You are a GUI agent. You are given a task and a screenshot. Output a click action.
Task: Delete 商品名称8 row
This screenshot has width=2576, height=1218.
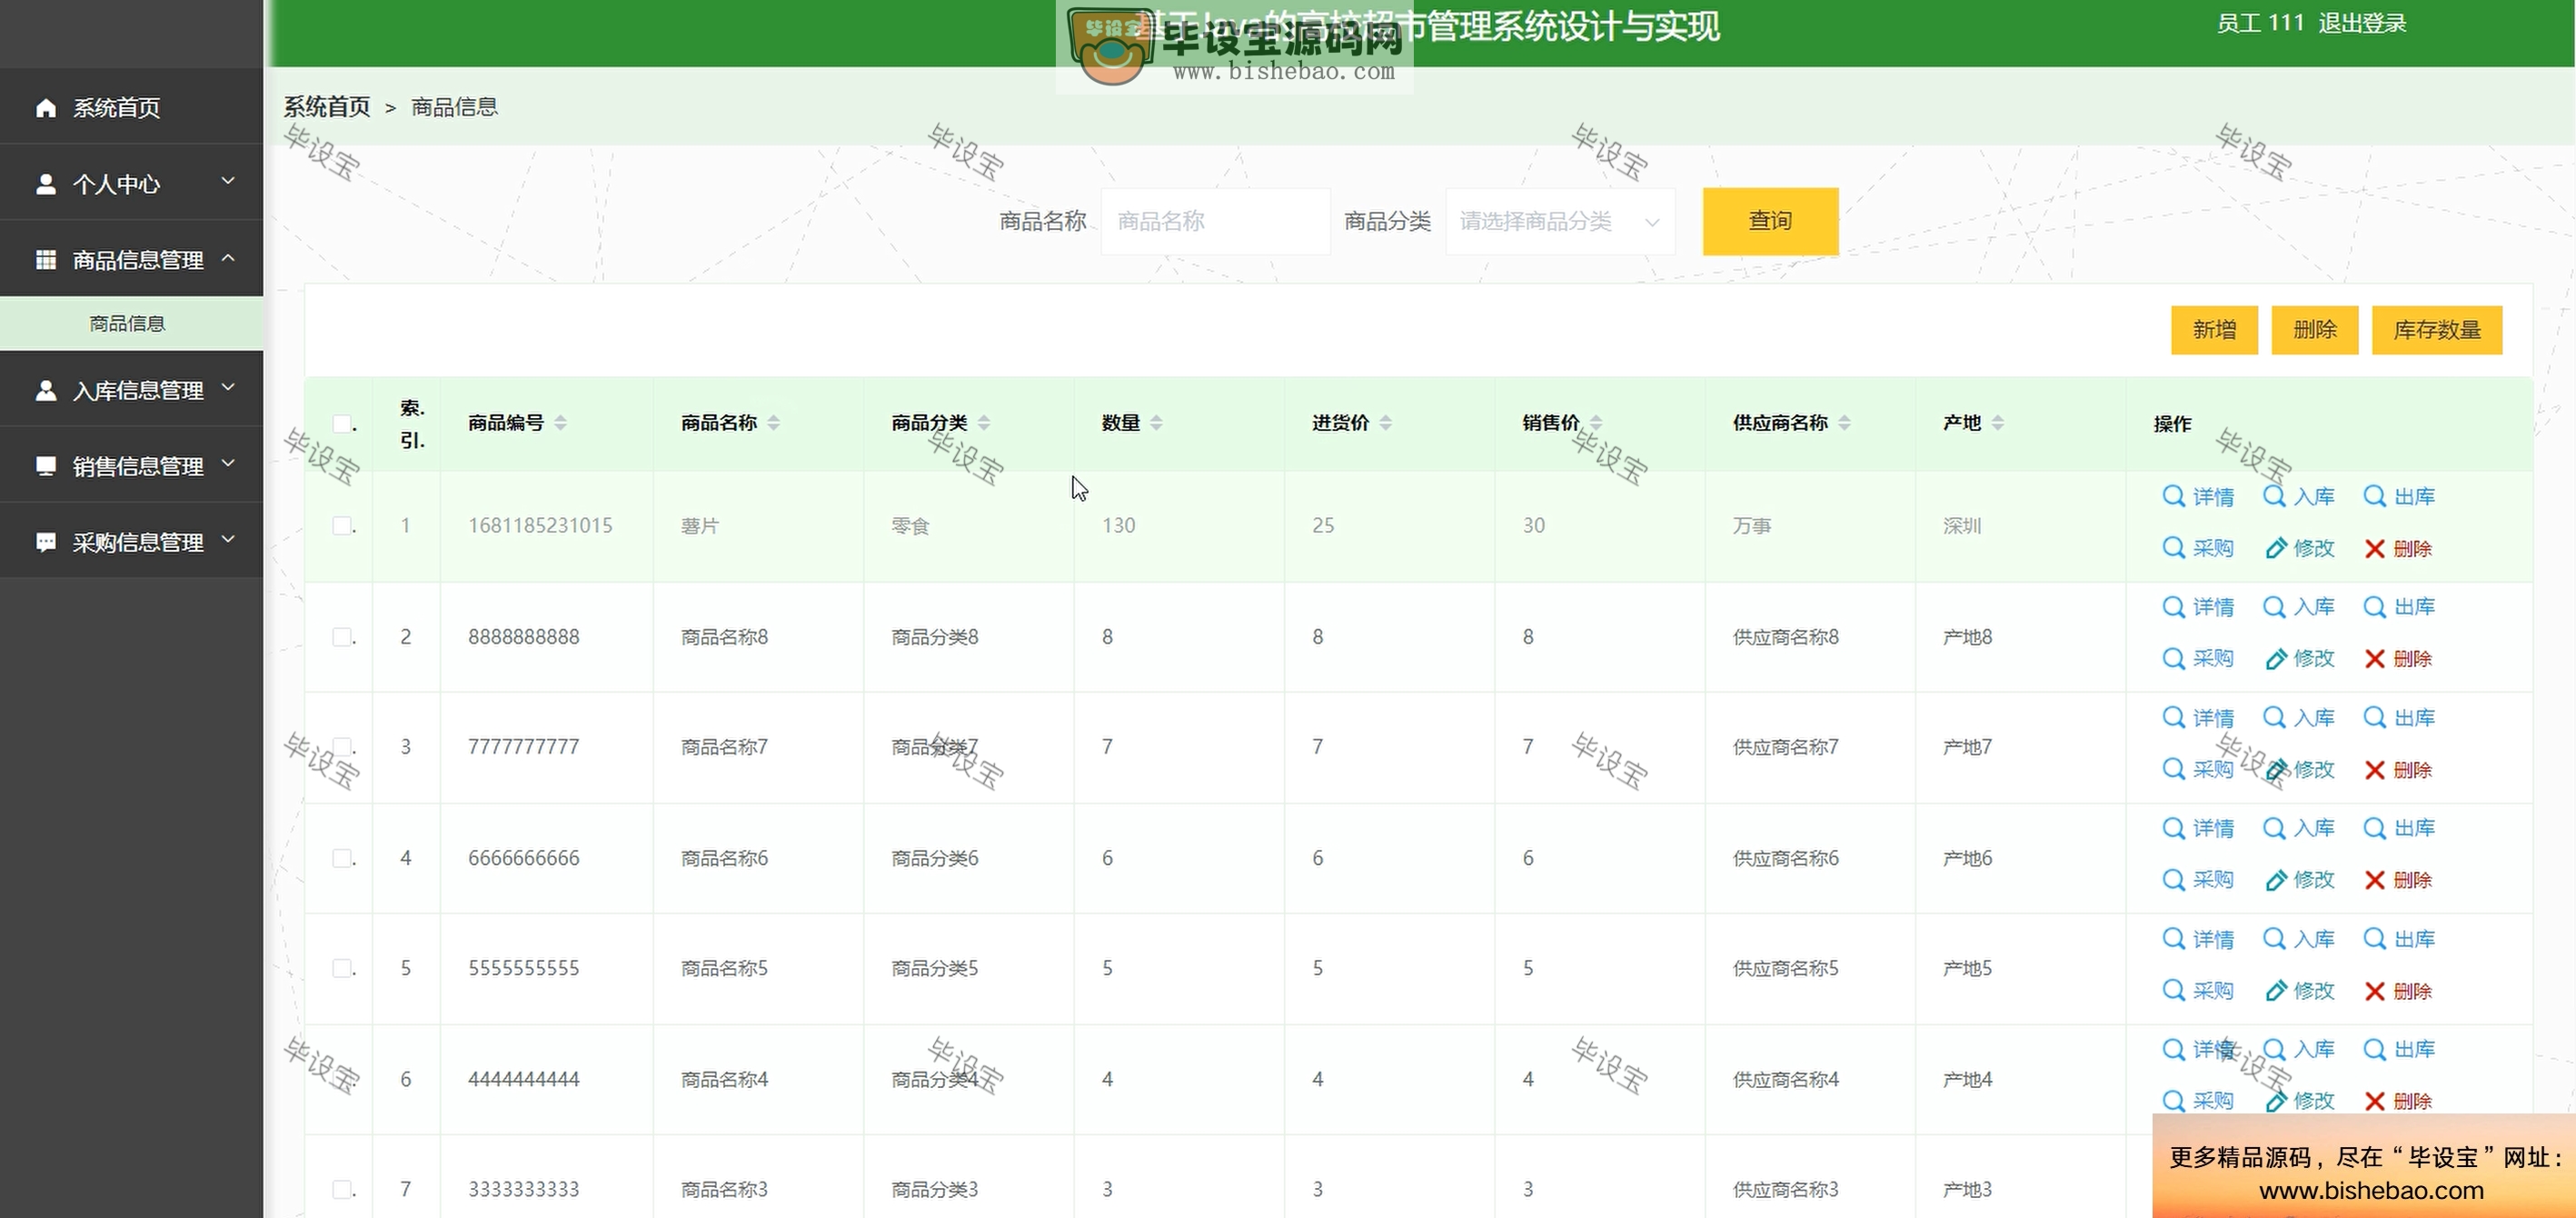coord(2398,659)
